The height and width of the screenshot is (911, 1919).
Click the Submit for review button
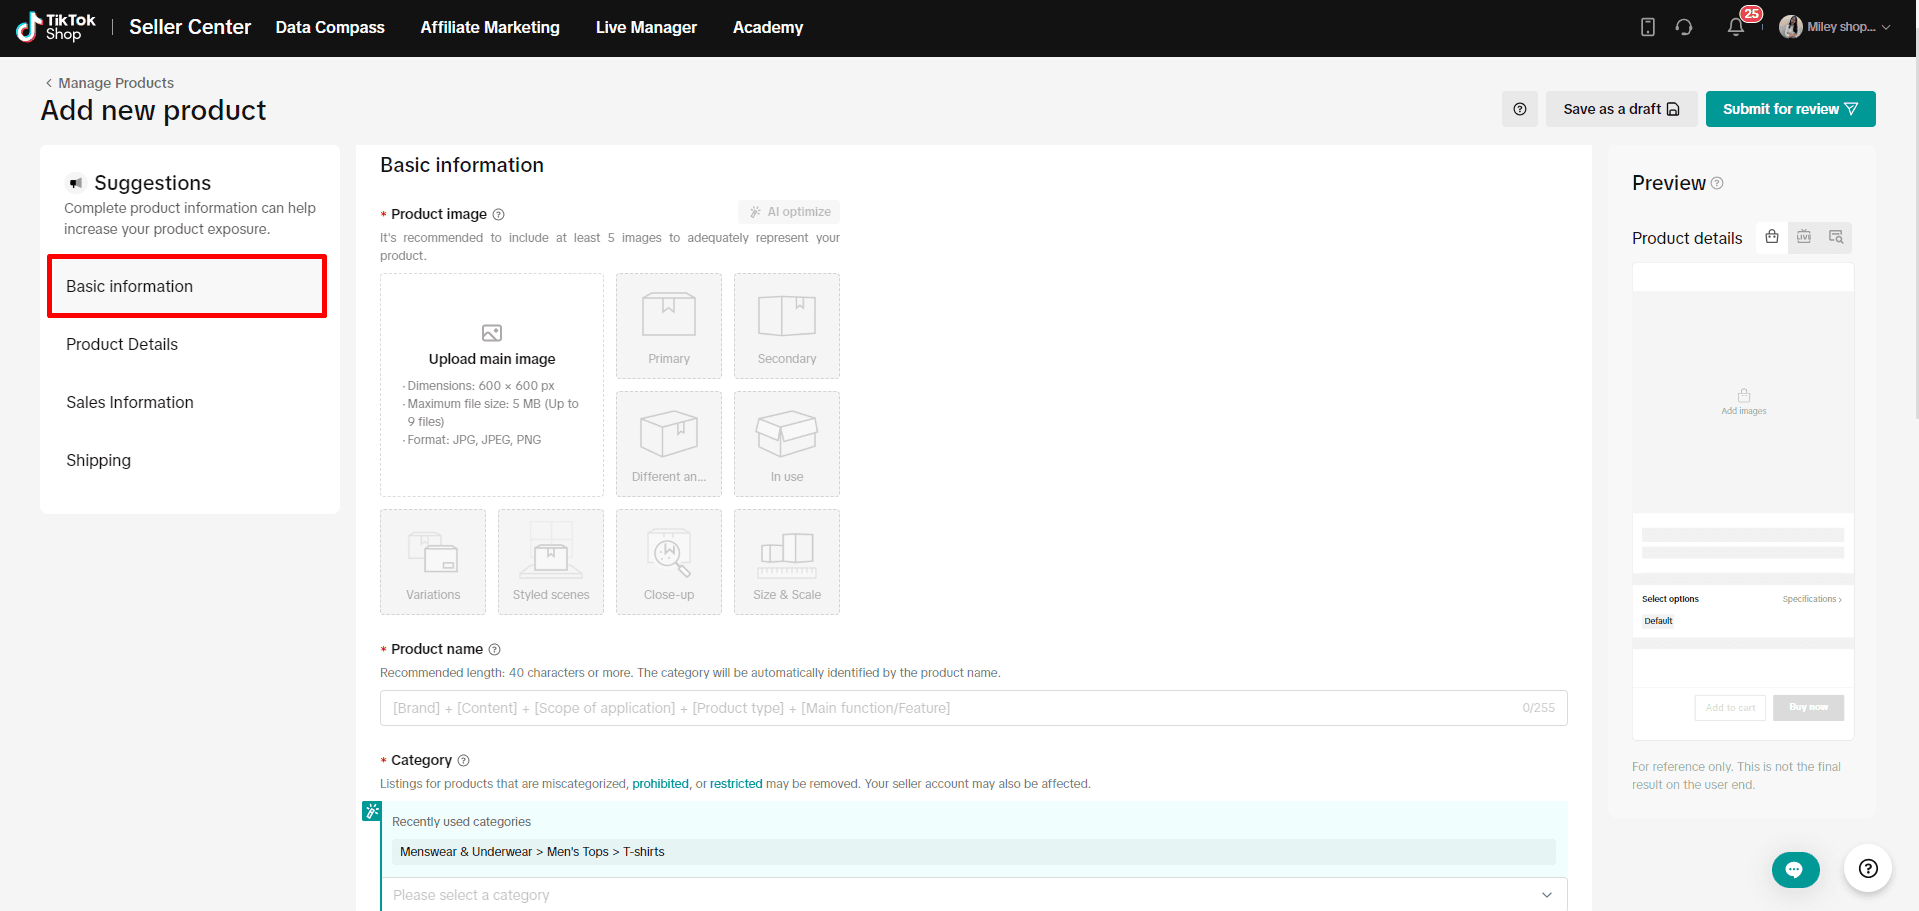point(1790,109)
